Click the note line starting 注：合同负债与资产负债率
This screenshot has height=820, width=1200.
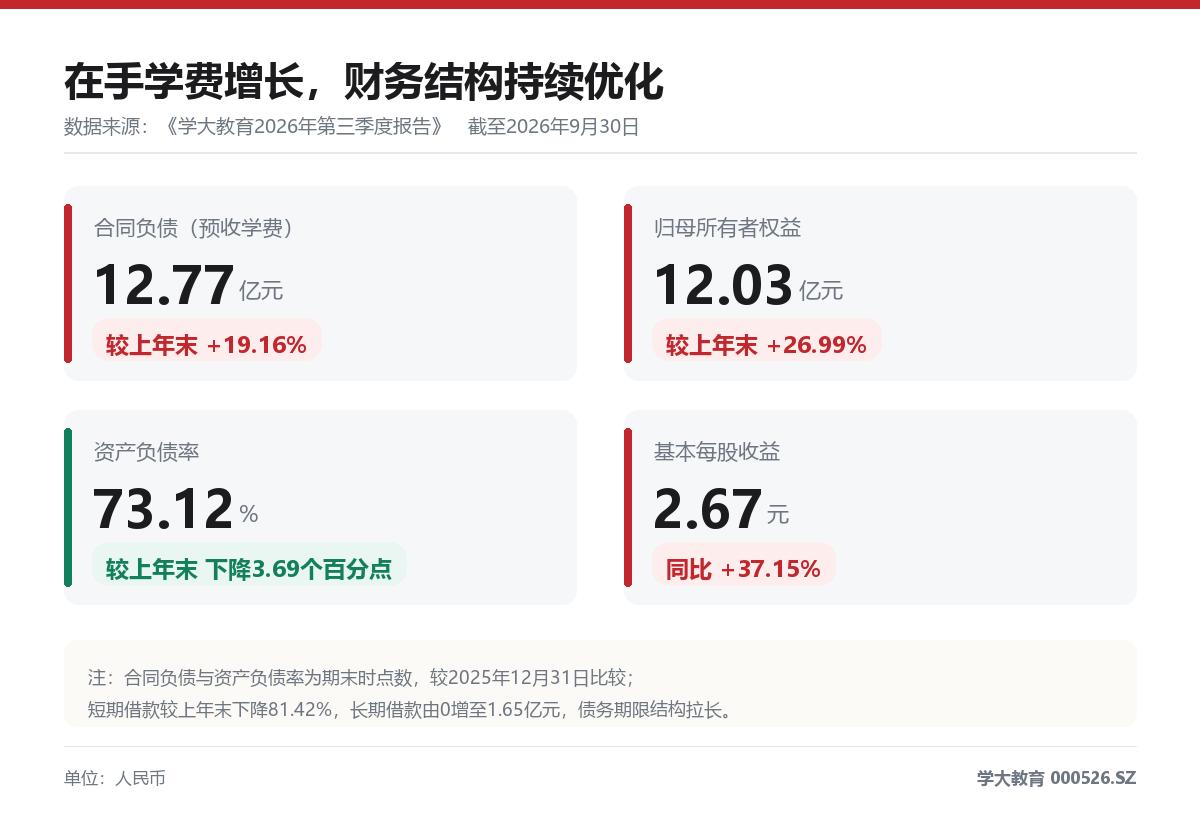click(x=361, y=678)
